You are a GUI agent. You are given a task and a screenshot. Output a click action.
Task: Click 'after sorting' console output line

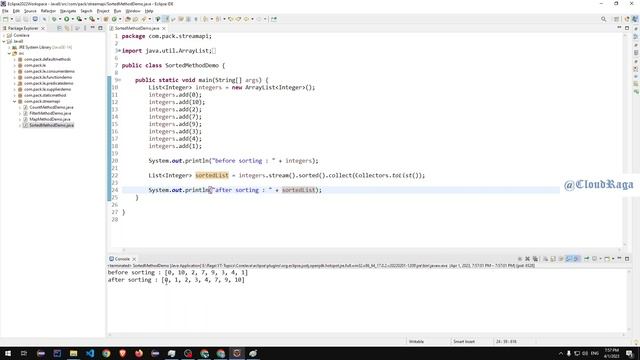[x=176, y=280]
